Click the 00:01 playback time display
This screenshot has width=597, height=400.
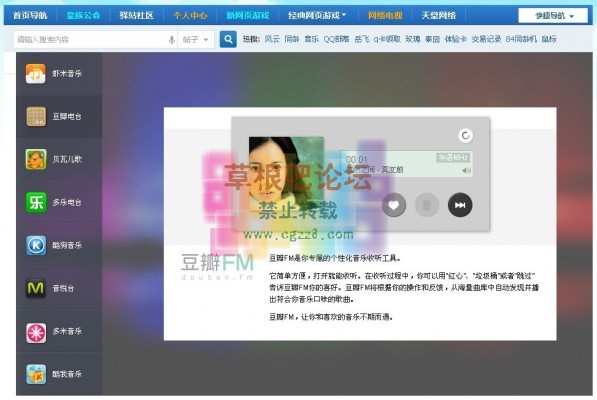pos(356,159)
